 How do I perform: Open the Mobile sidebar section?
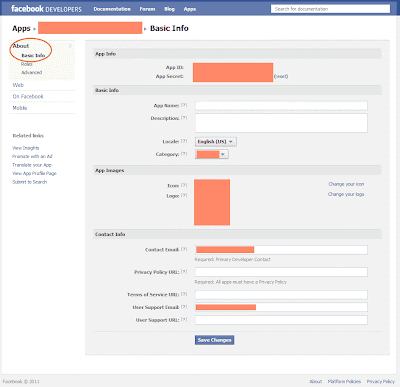pyautogui.click(x=20, y=108)
